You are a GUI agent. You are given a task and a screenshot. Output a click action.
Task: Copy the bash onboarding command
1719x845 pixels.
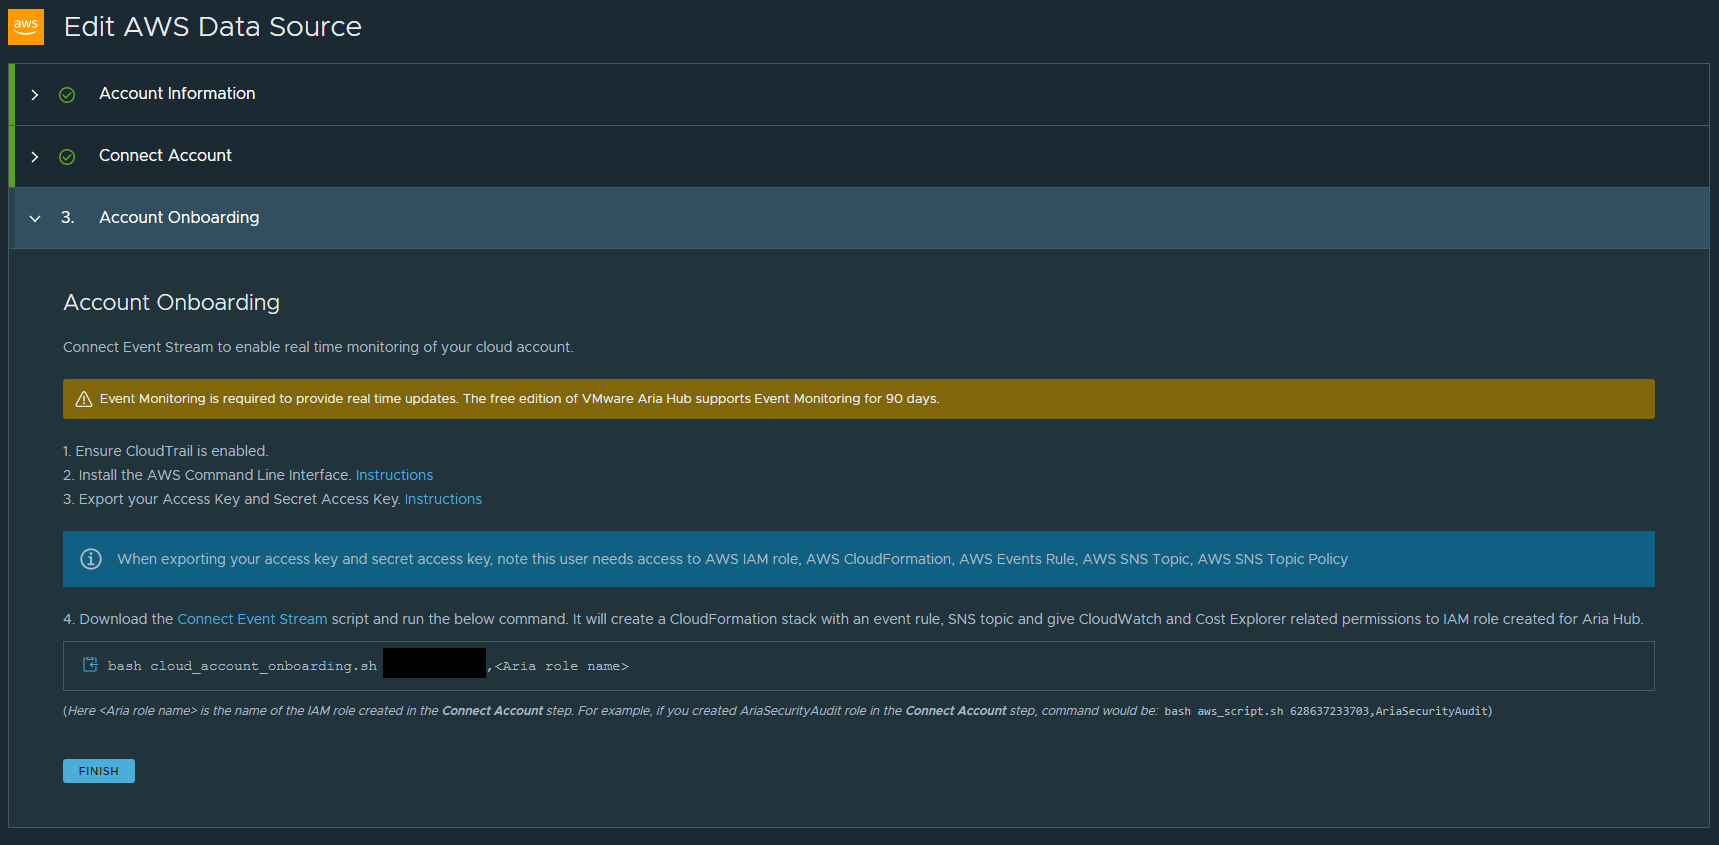90,665
